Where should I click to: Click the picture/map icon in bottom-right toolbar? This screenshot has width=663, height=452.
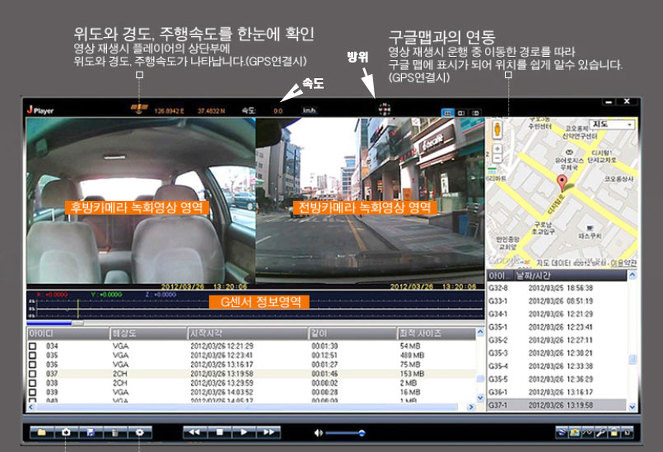pos(574,433)
